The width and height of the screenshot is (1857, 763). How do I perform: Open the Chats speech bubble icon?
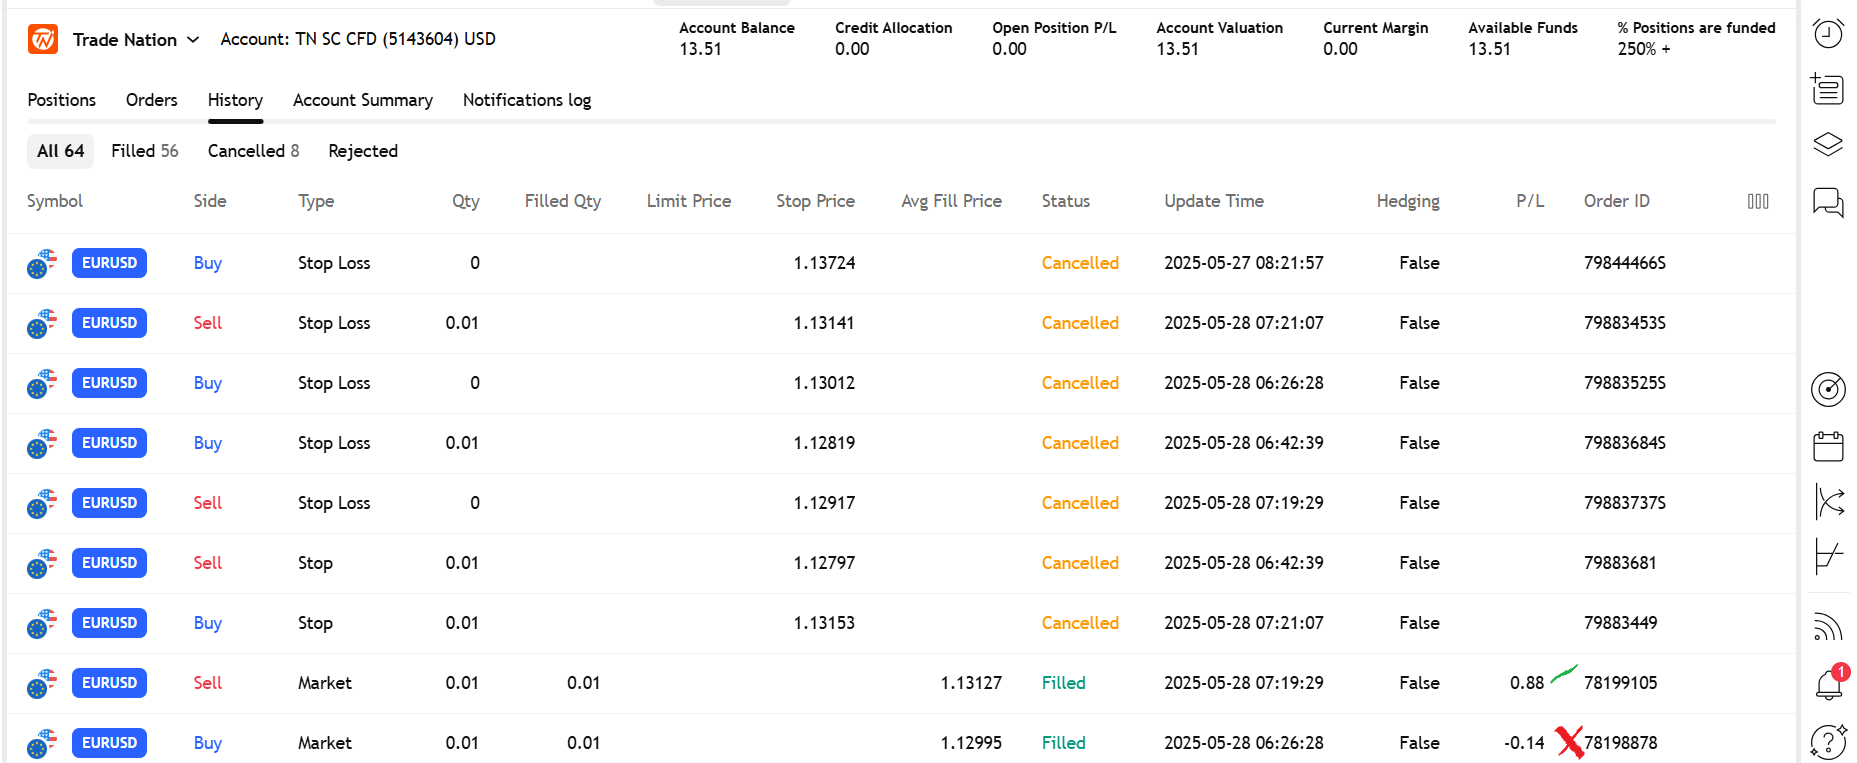pyautogui.click(x=1828, y=202)
